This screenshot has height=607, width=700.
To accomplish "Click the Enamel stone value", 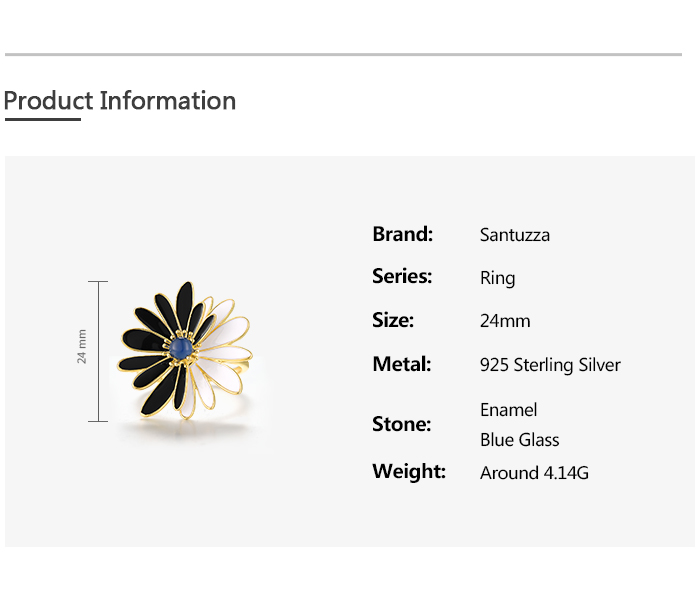I will 508,410.
